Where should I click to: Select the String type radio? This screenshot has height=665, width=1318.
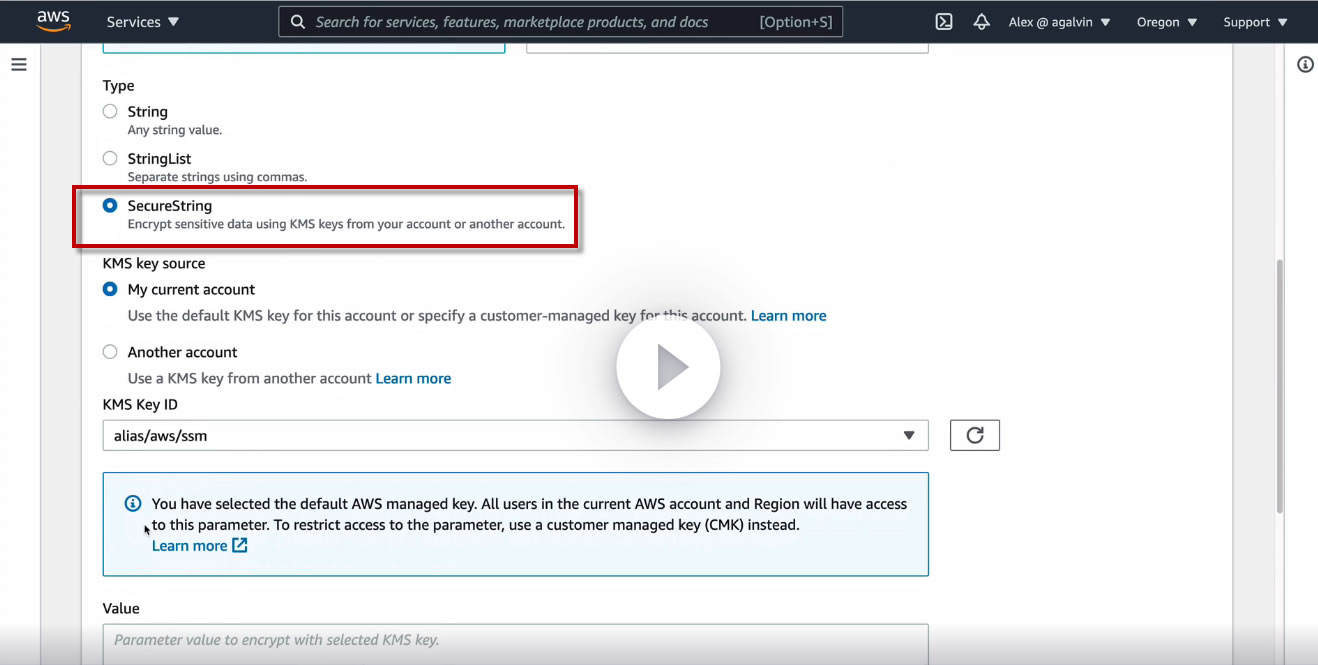click(x=110, y=111)
